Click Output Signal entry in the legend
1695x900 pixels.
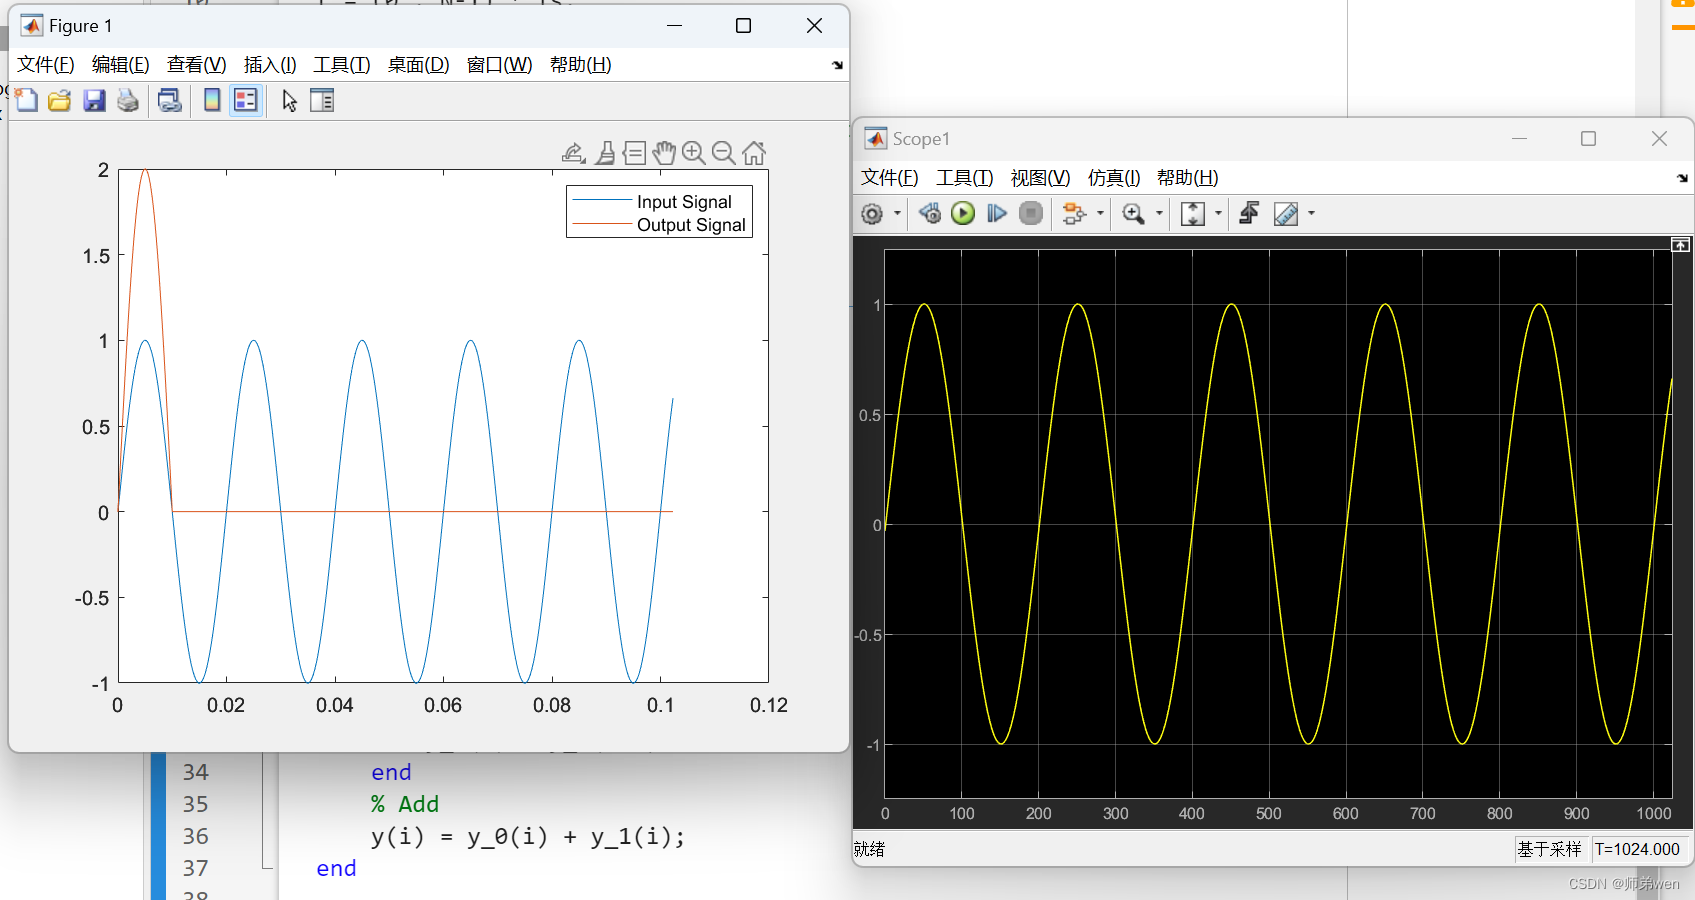click(691, 225)
